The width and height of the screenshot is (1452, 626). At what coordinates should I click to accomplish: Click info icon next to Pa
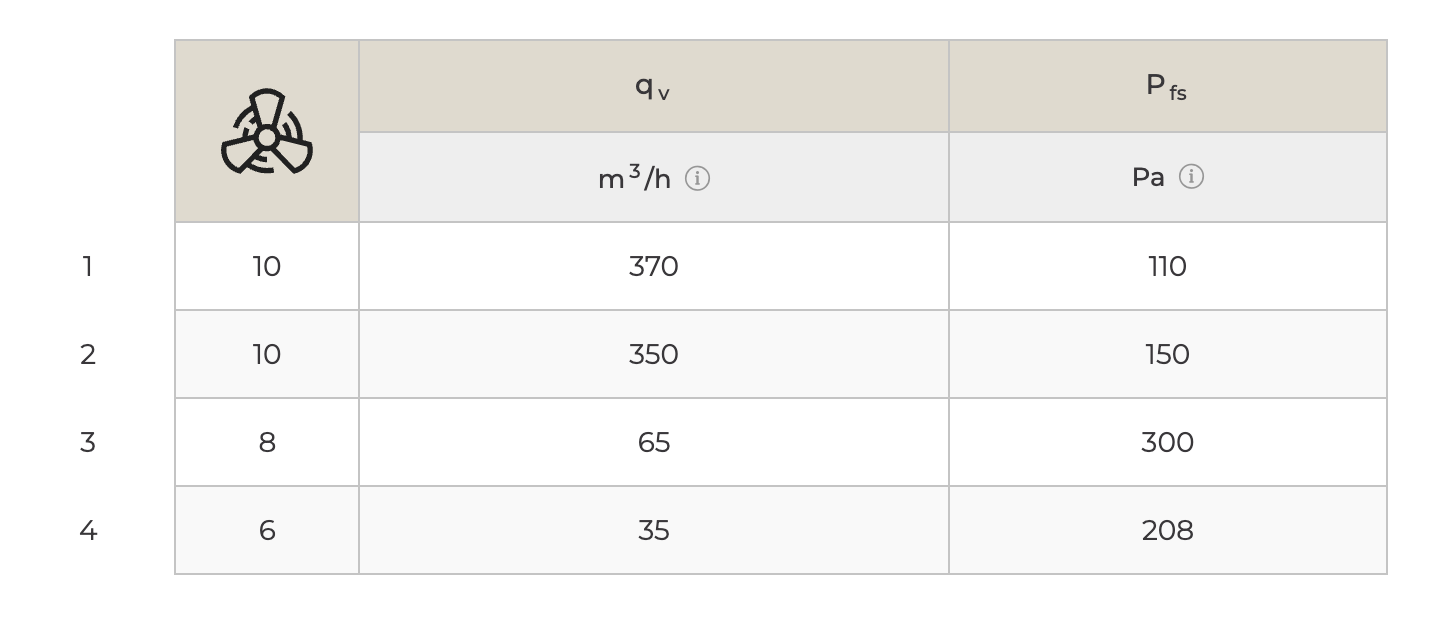pyautogui.click(x=1191, y=177)
